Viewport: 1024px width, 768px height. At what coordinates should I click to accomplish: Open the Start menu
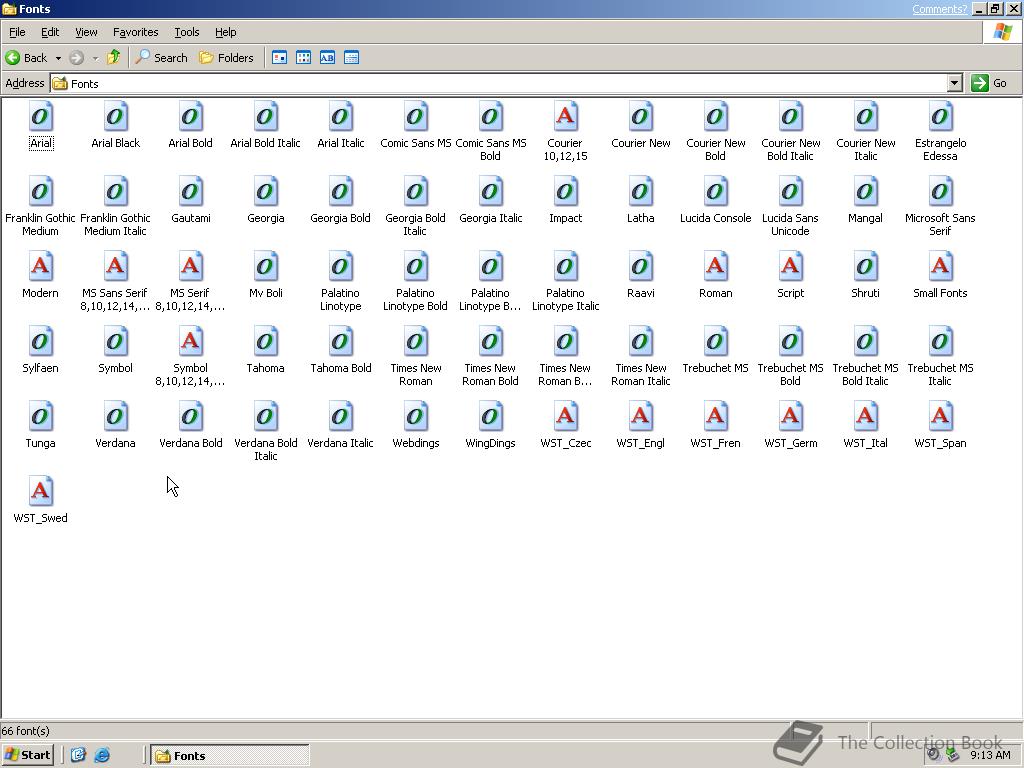point(27,755)
